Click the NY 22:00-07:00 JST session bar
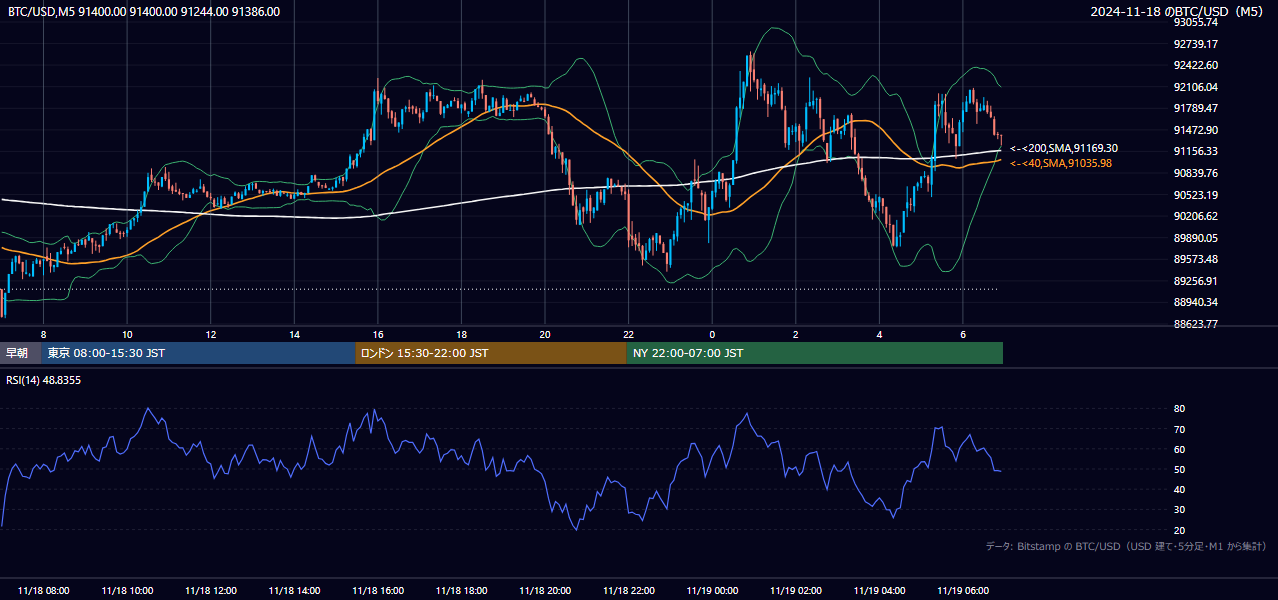The image size is (1278, 600). click(815, 353)
